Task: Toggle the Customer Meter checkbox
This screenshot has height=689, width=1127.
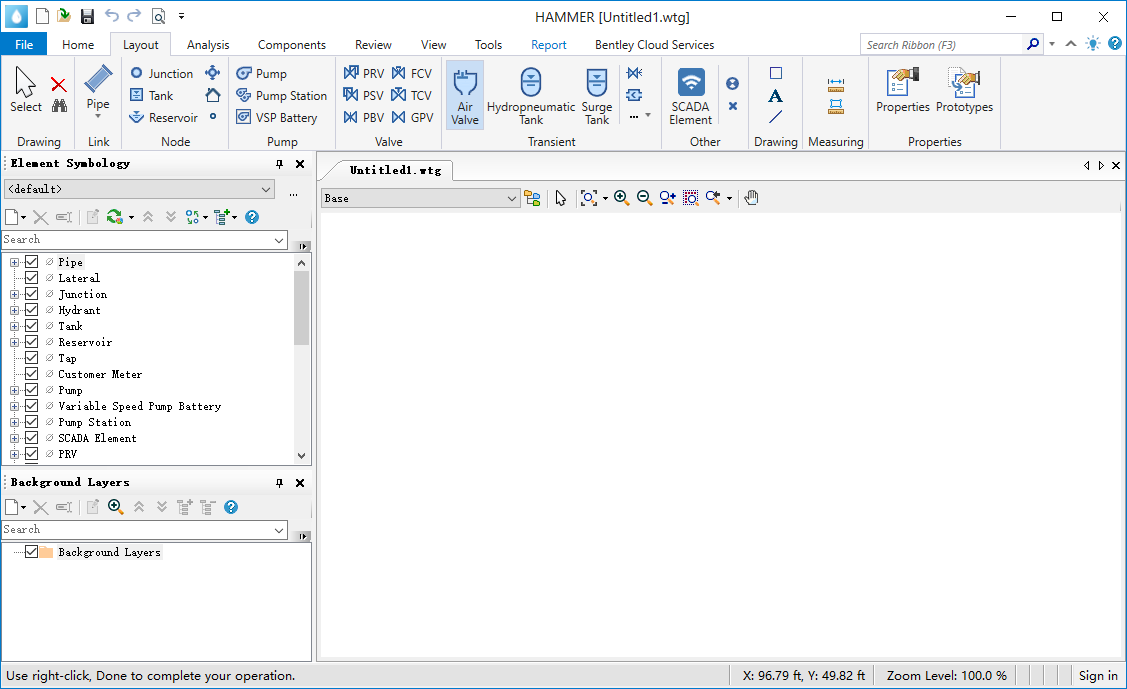Action: (x=32, y=374)
